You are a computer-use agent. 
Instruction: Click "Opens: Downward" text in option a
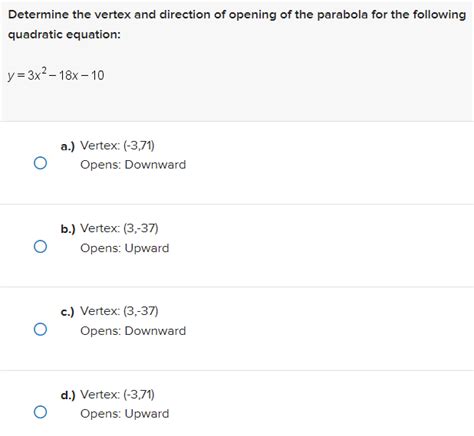(133, 165)
